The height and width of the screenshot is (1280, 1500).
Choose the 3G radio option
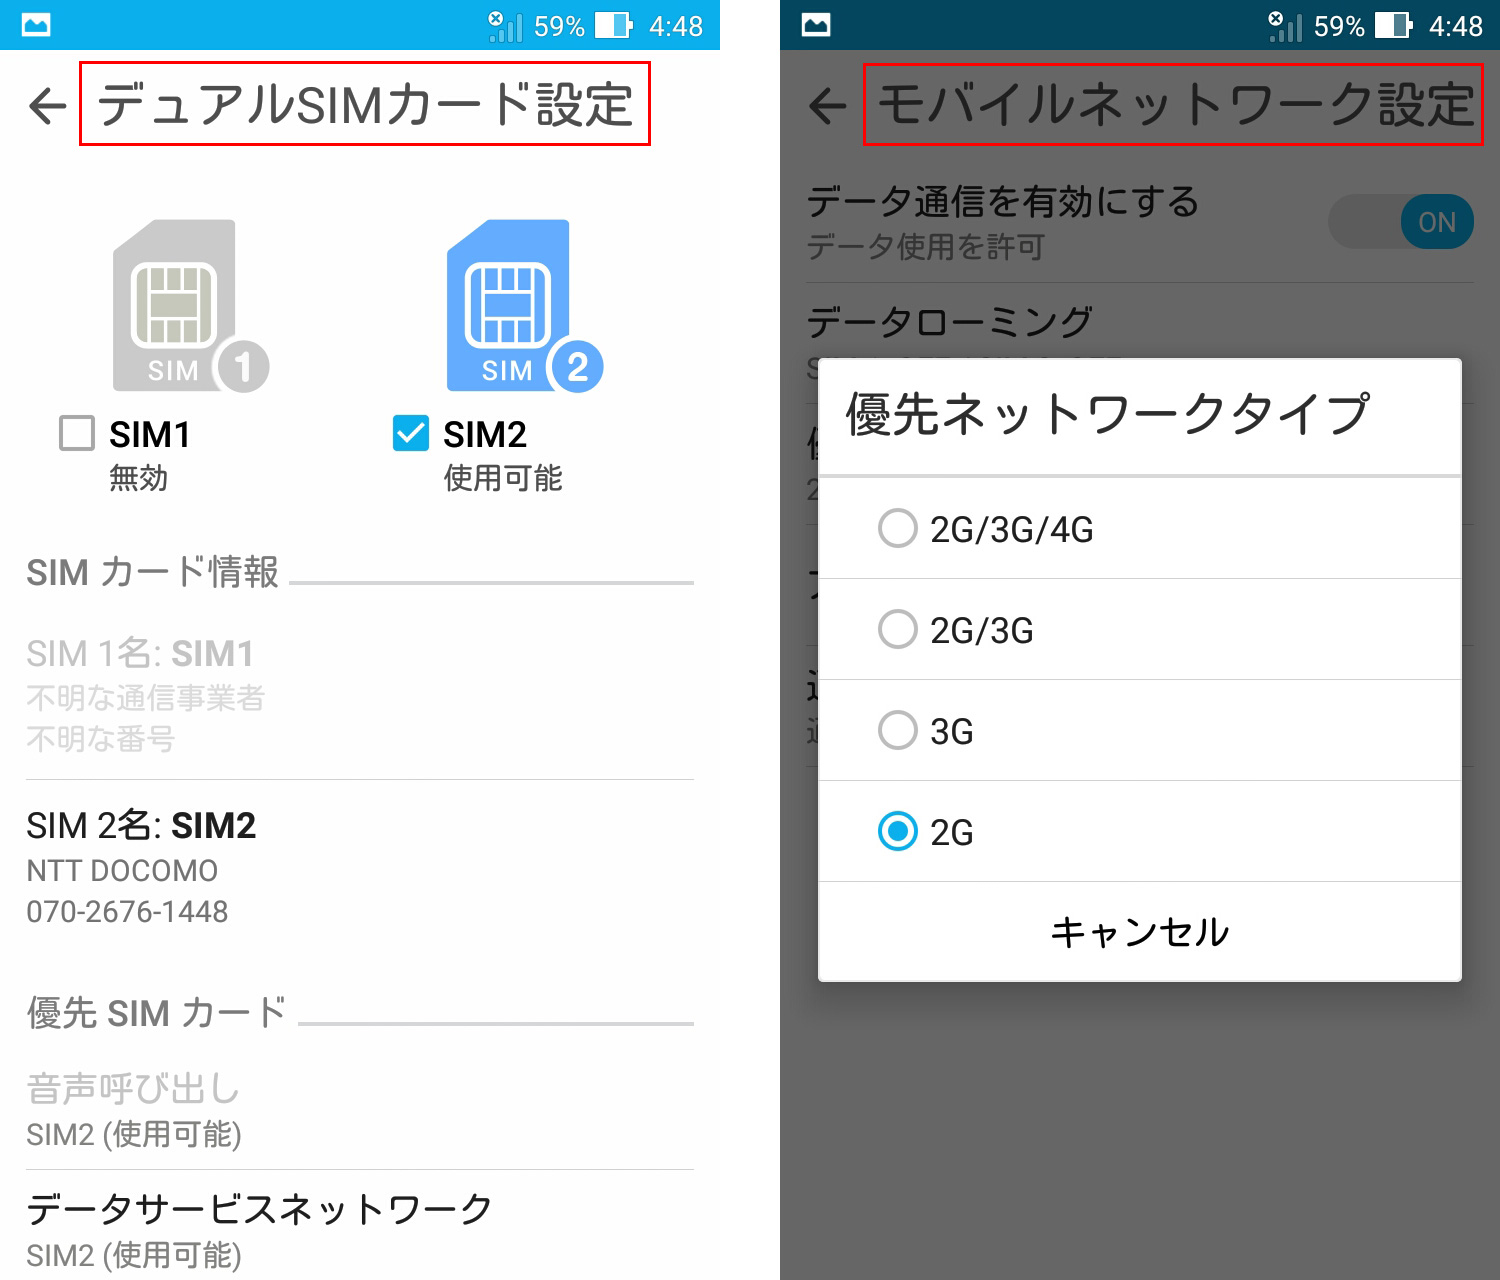coord(1140,730)
